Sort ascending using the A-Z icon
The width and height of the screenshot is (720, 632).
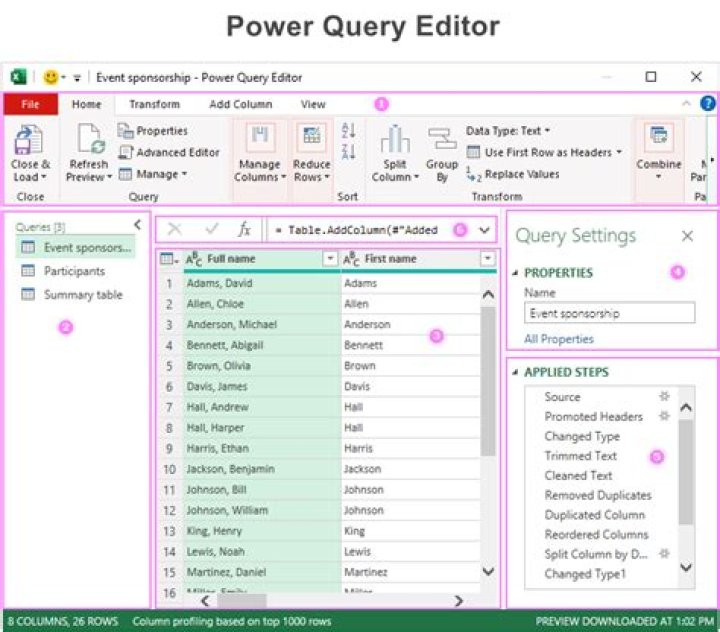349,131
